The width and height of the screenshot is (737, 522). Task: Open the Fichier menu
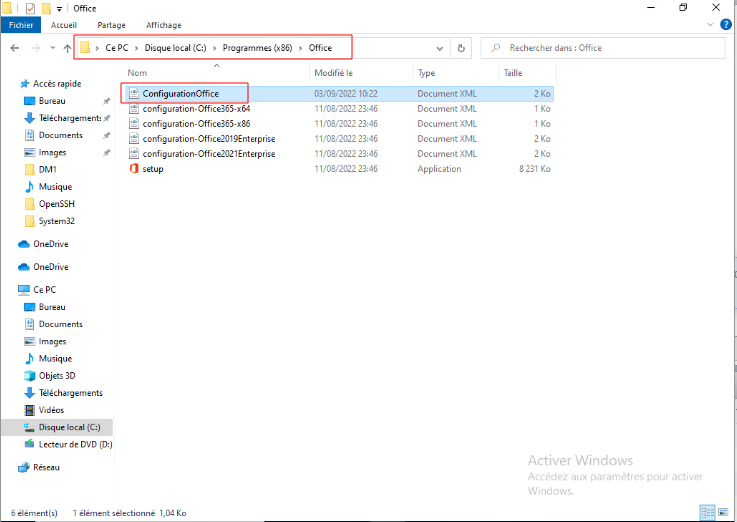(x=22, y=25)
